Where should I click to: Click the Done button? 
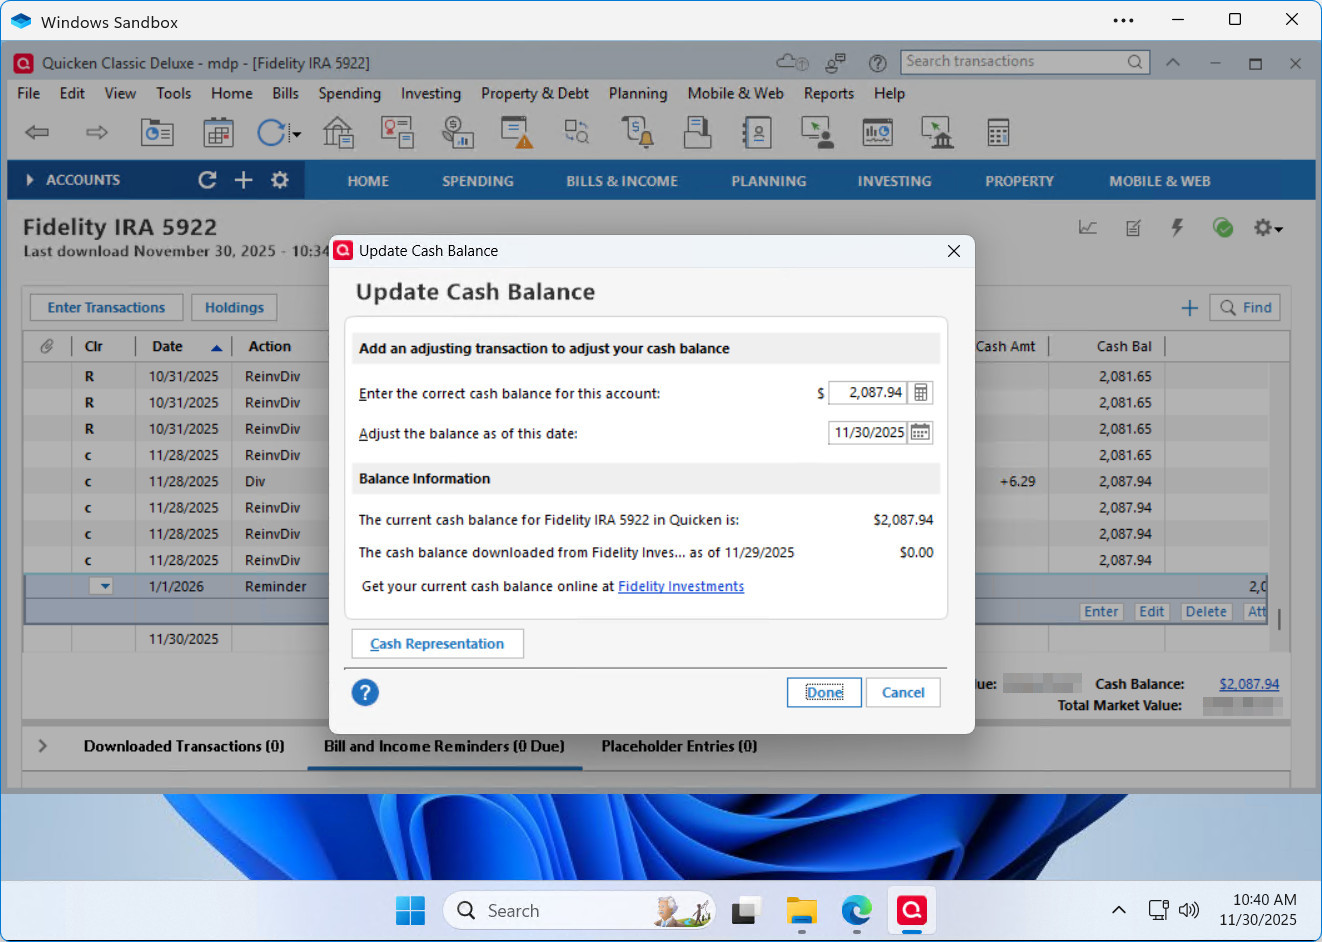click(824, 692)
